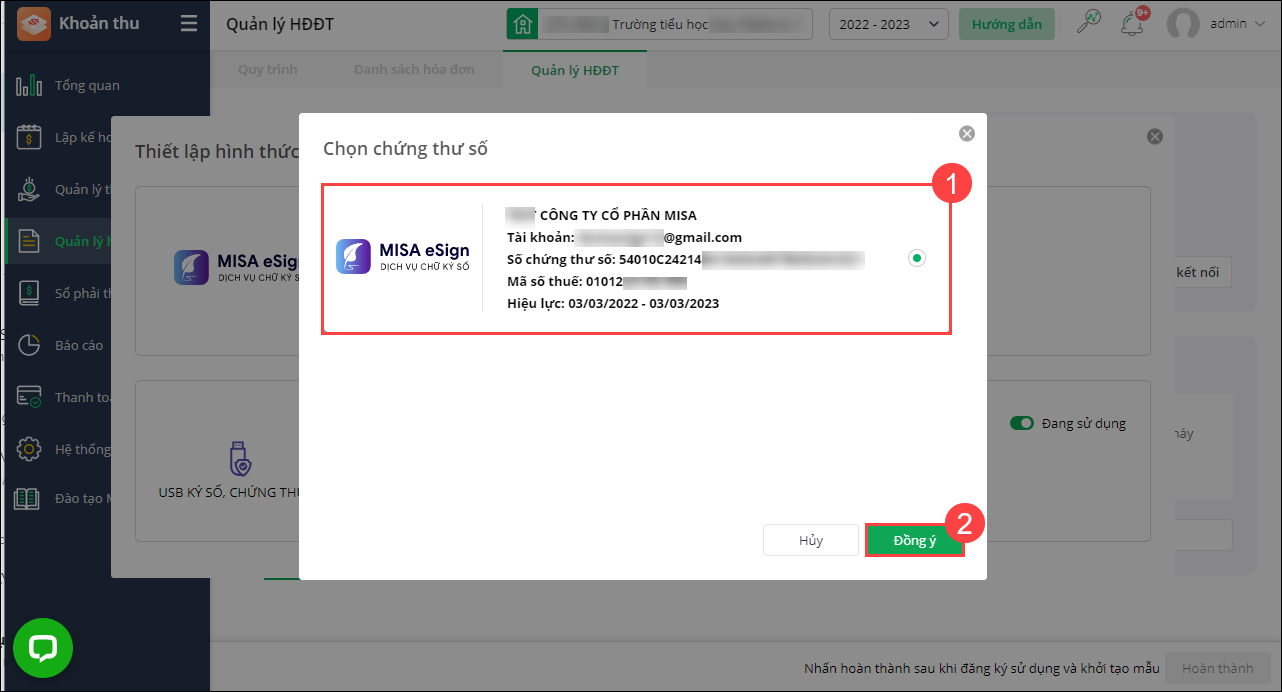The image size is (1282, 692).
Task: Click the USB ký số icon
Action: coord(239,458)
